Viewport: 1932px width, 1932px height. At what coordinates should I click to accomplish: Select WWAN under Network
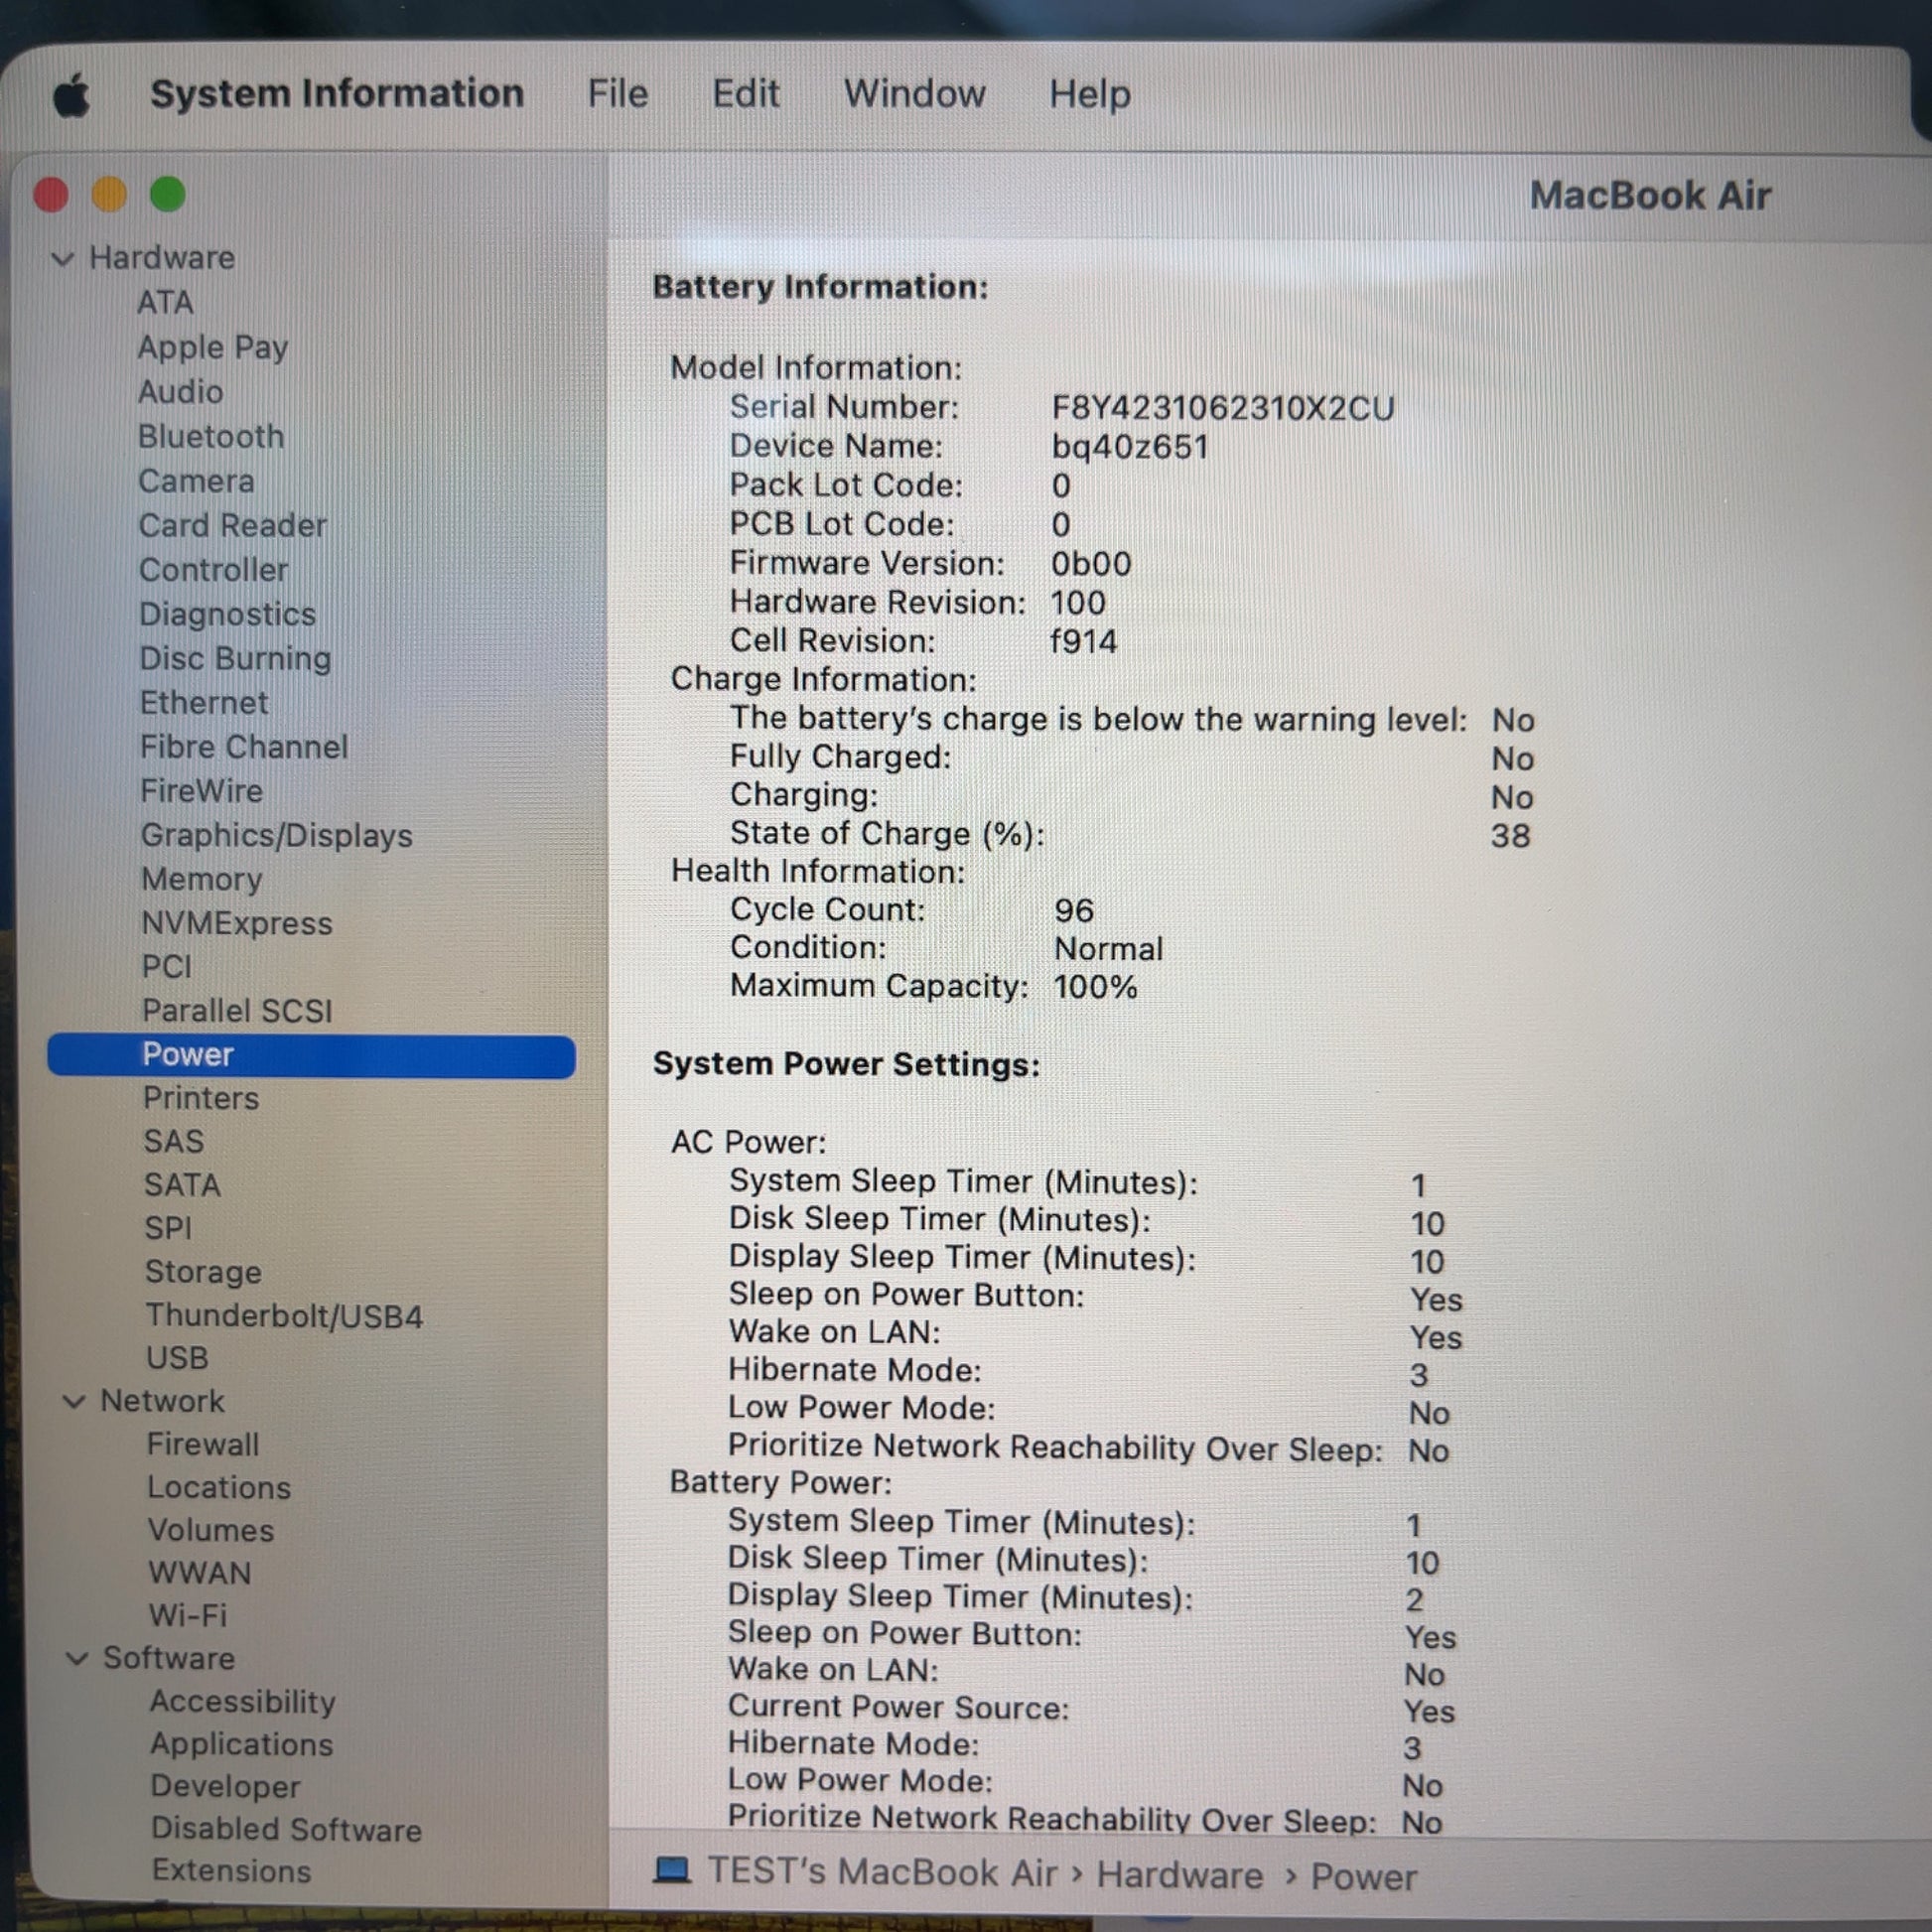coord(200,1574)
